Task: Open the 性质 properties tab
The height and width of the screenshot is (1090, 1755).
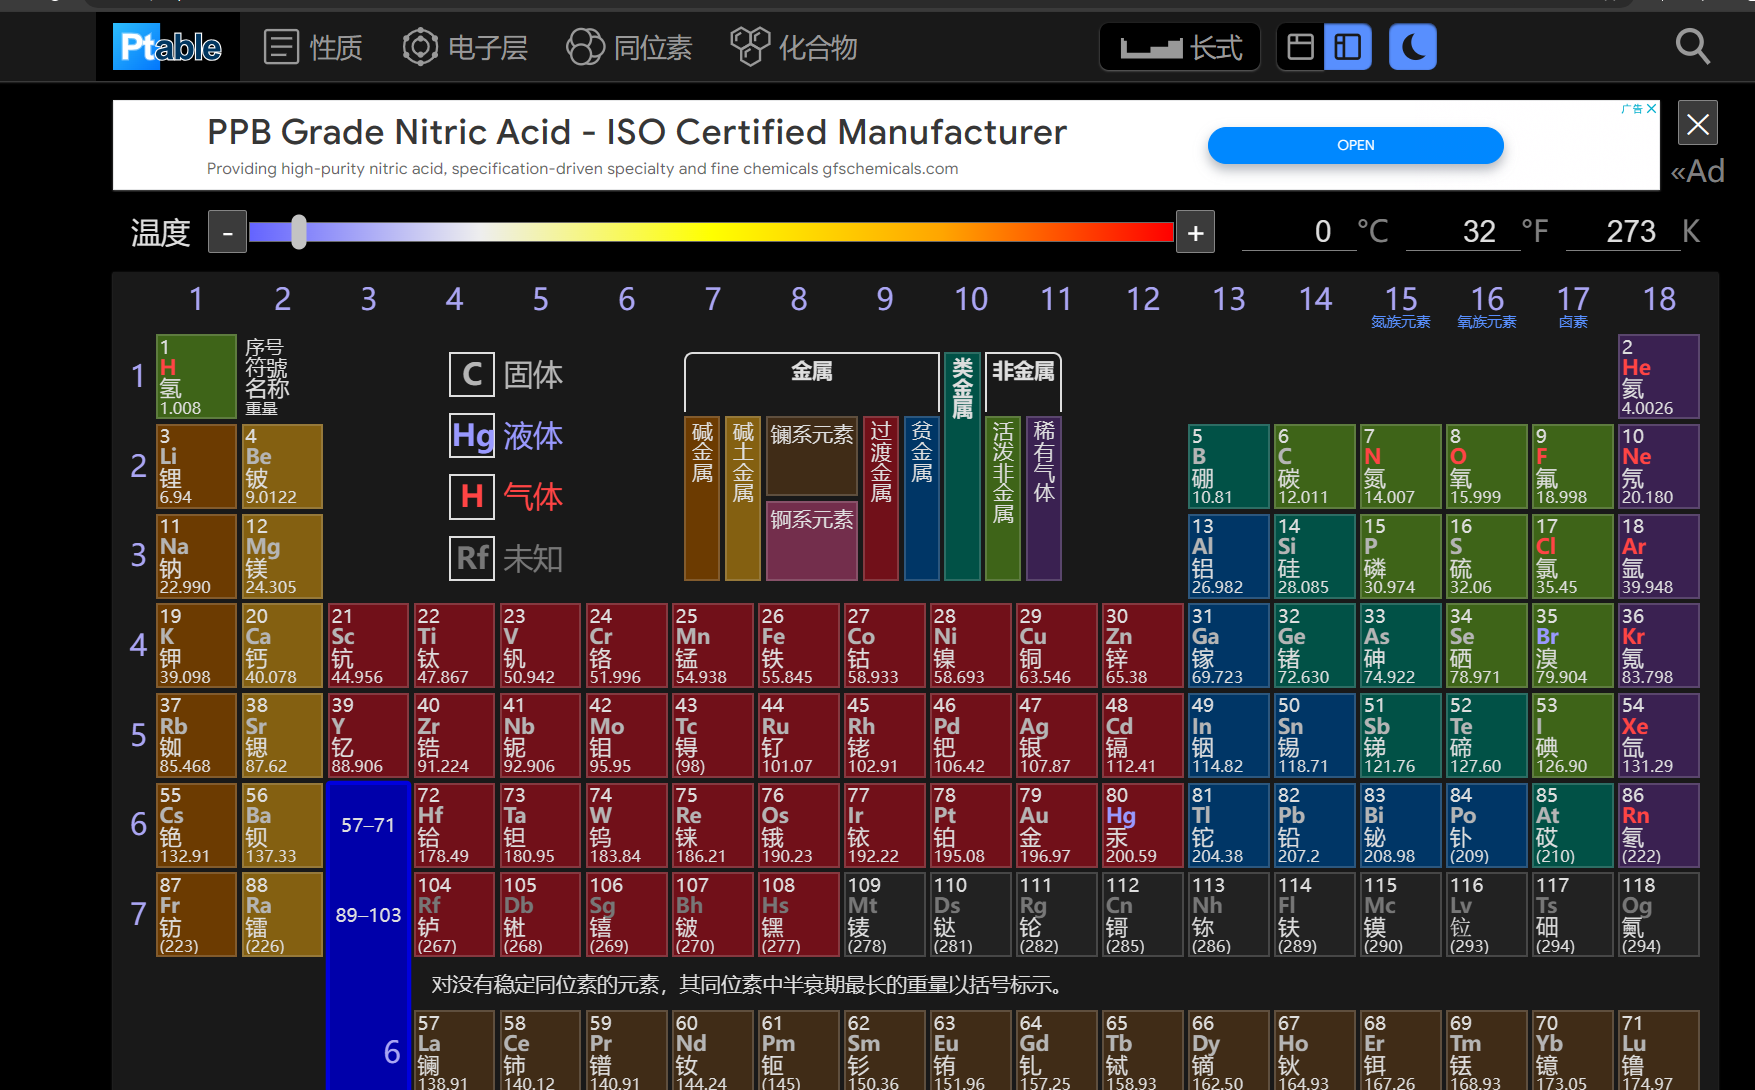Action: [x=312, y=47]
